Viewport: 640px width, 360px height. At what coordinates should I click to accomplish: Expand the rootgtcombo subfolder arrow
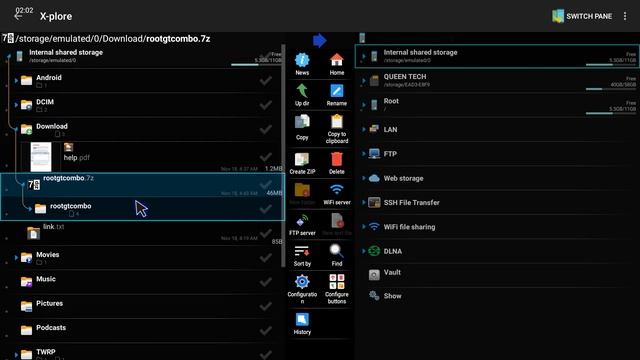[30, 209]
